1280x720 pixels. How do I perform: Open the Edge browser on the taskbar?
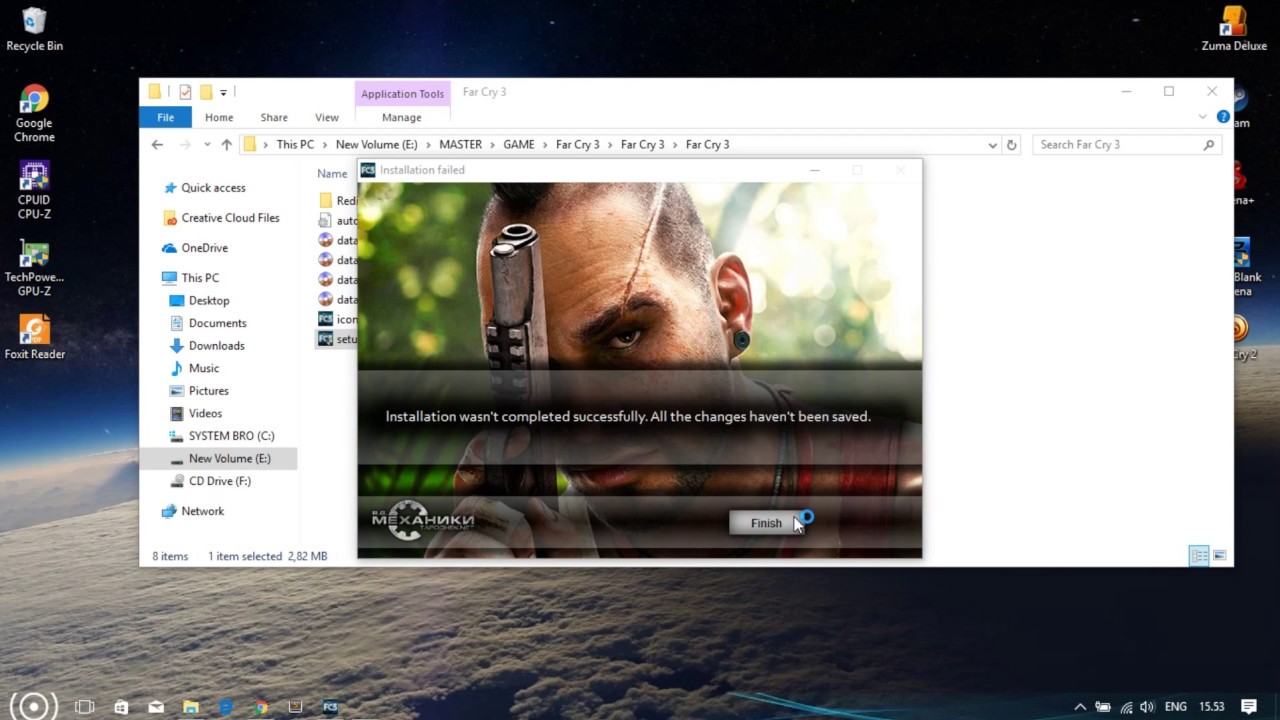click(x=226, y=707)
